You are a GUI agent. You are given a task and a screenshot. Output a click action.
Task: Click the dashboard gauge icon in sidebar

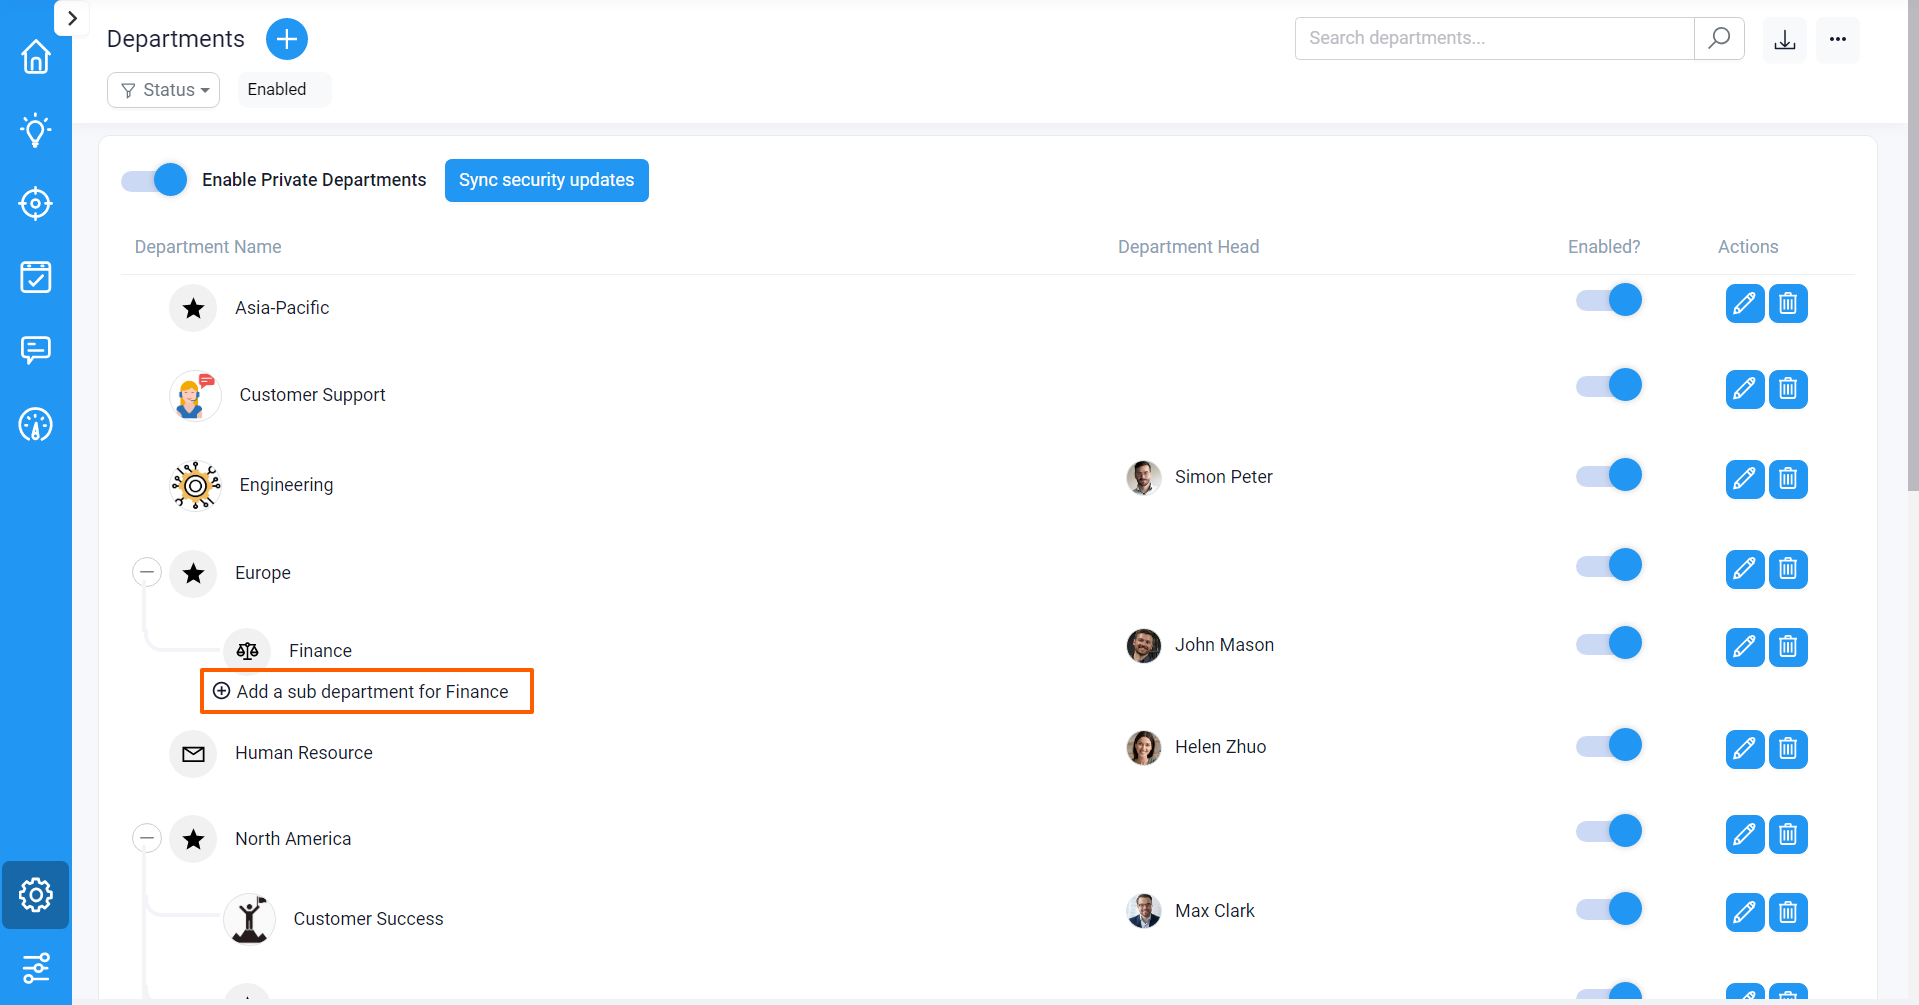point(36,425)
